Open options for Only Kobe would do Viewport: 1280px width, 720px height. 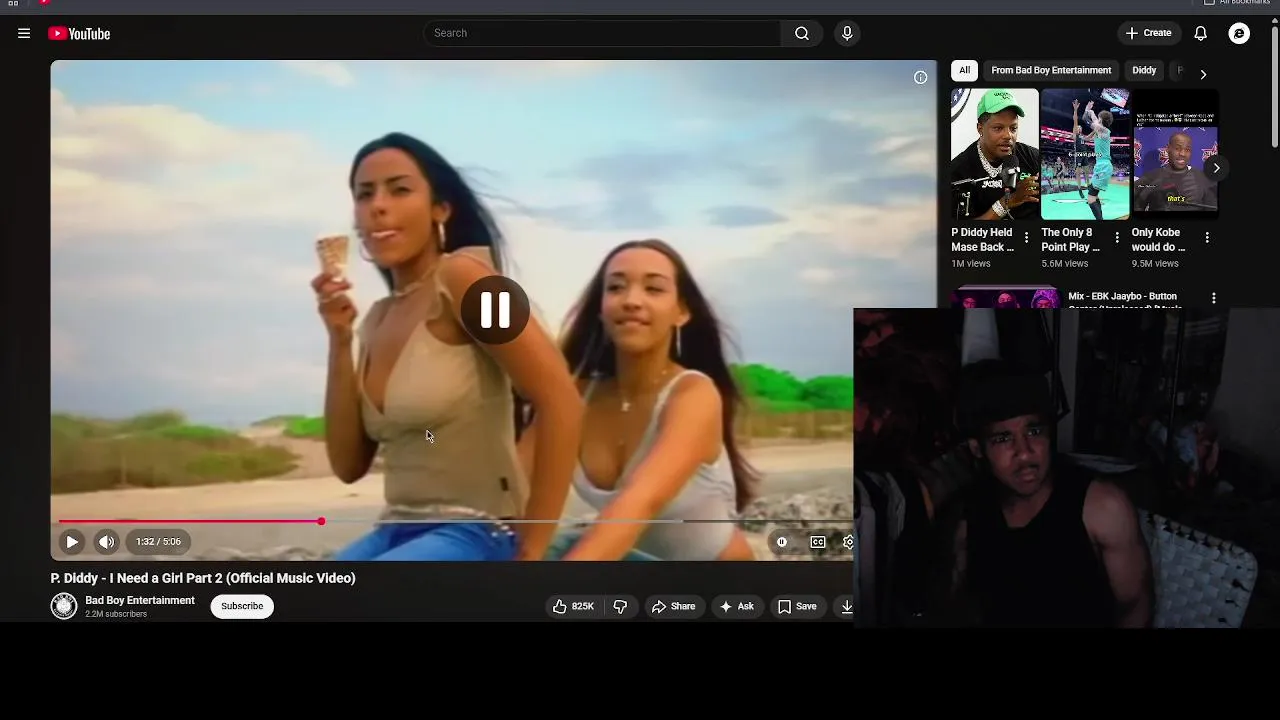[x=1207, y=238]
